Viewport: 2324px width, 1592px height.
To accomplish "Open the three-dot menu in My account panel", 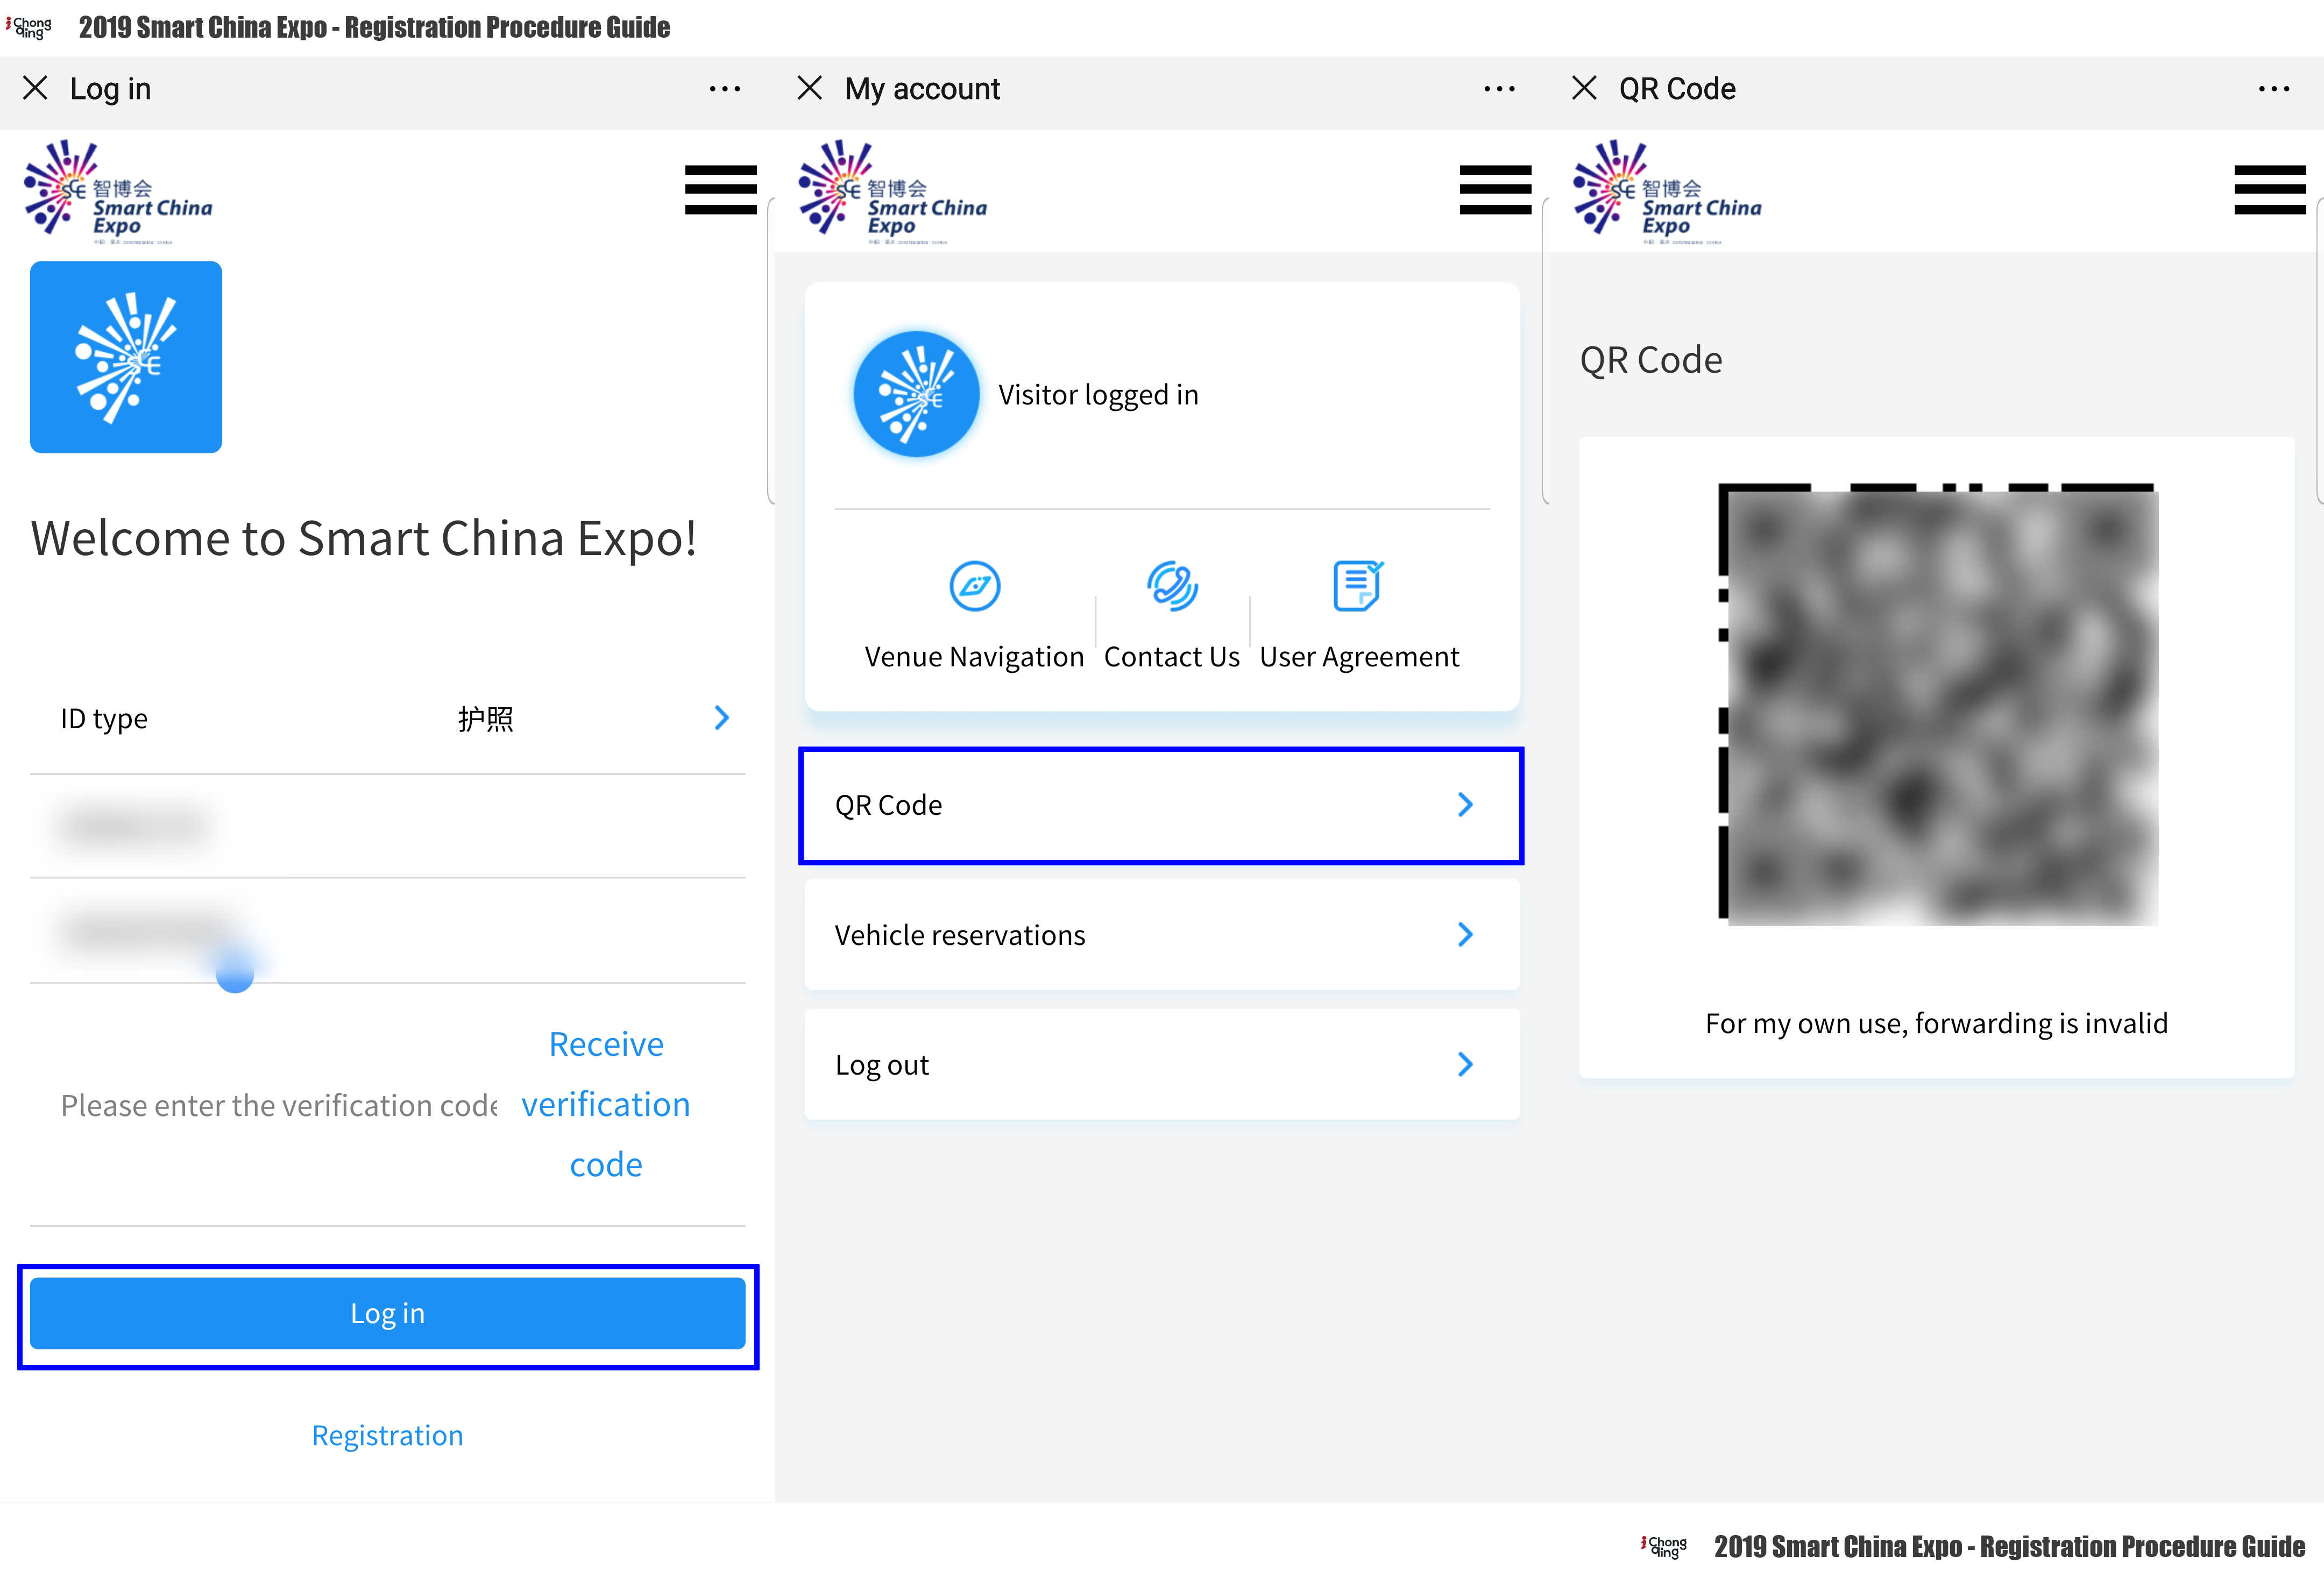I will tap(1499, 89).
